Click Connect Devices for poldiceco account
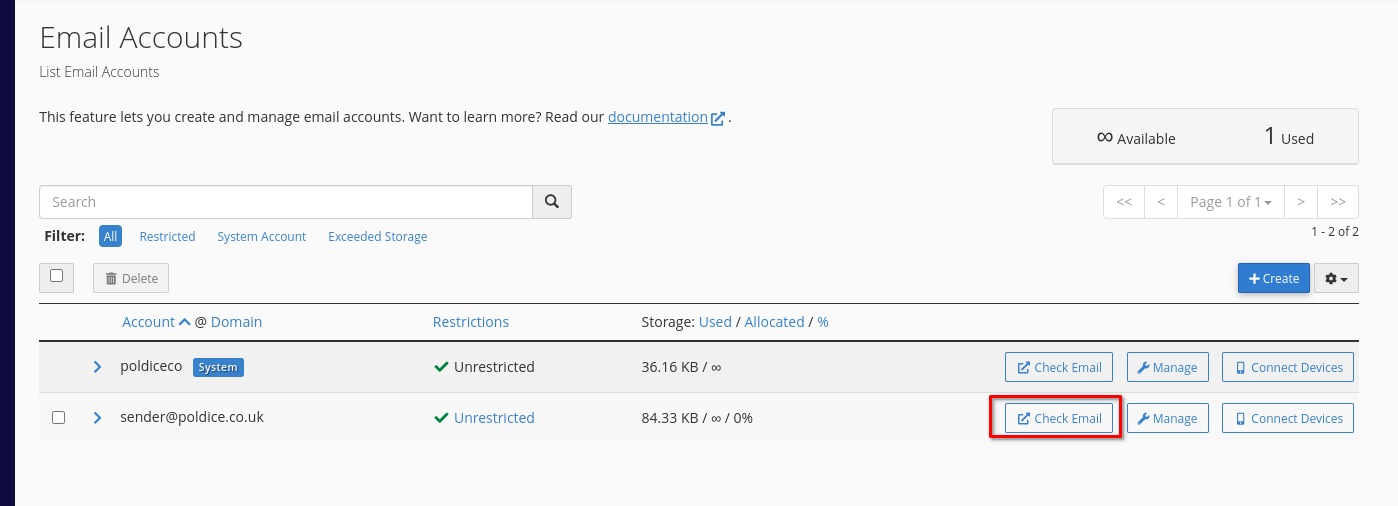This screenshot has width=1398, height=506. 1287,367
